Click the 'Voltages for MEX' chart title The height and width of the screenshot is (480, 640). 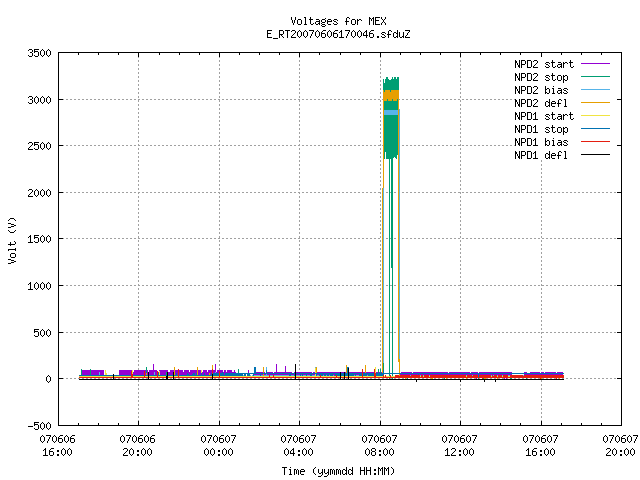(338, 21)
